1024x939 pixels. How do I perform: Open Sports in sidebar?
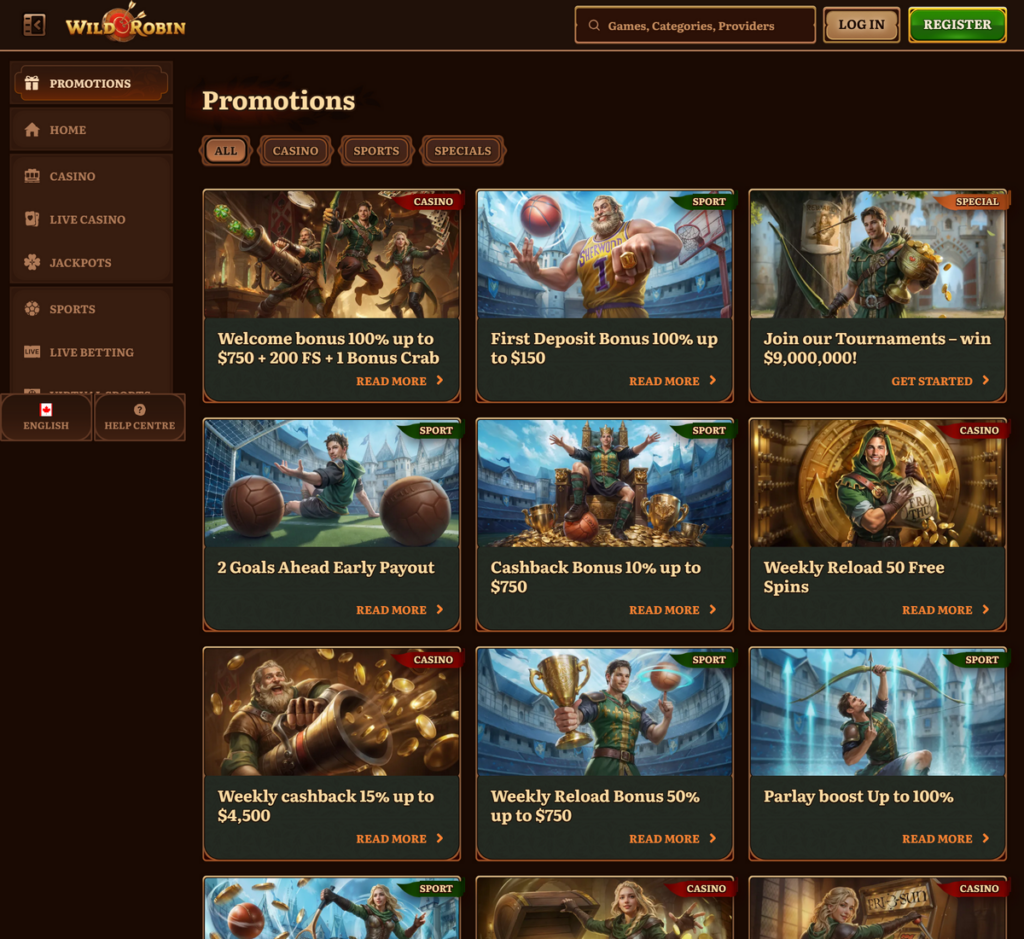click(91, 308)
